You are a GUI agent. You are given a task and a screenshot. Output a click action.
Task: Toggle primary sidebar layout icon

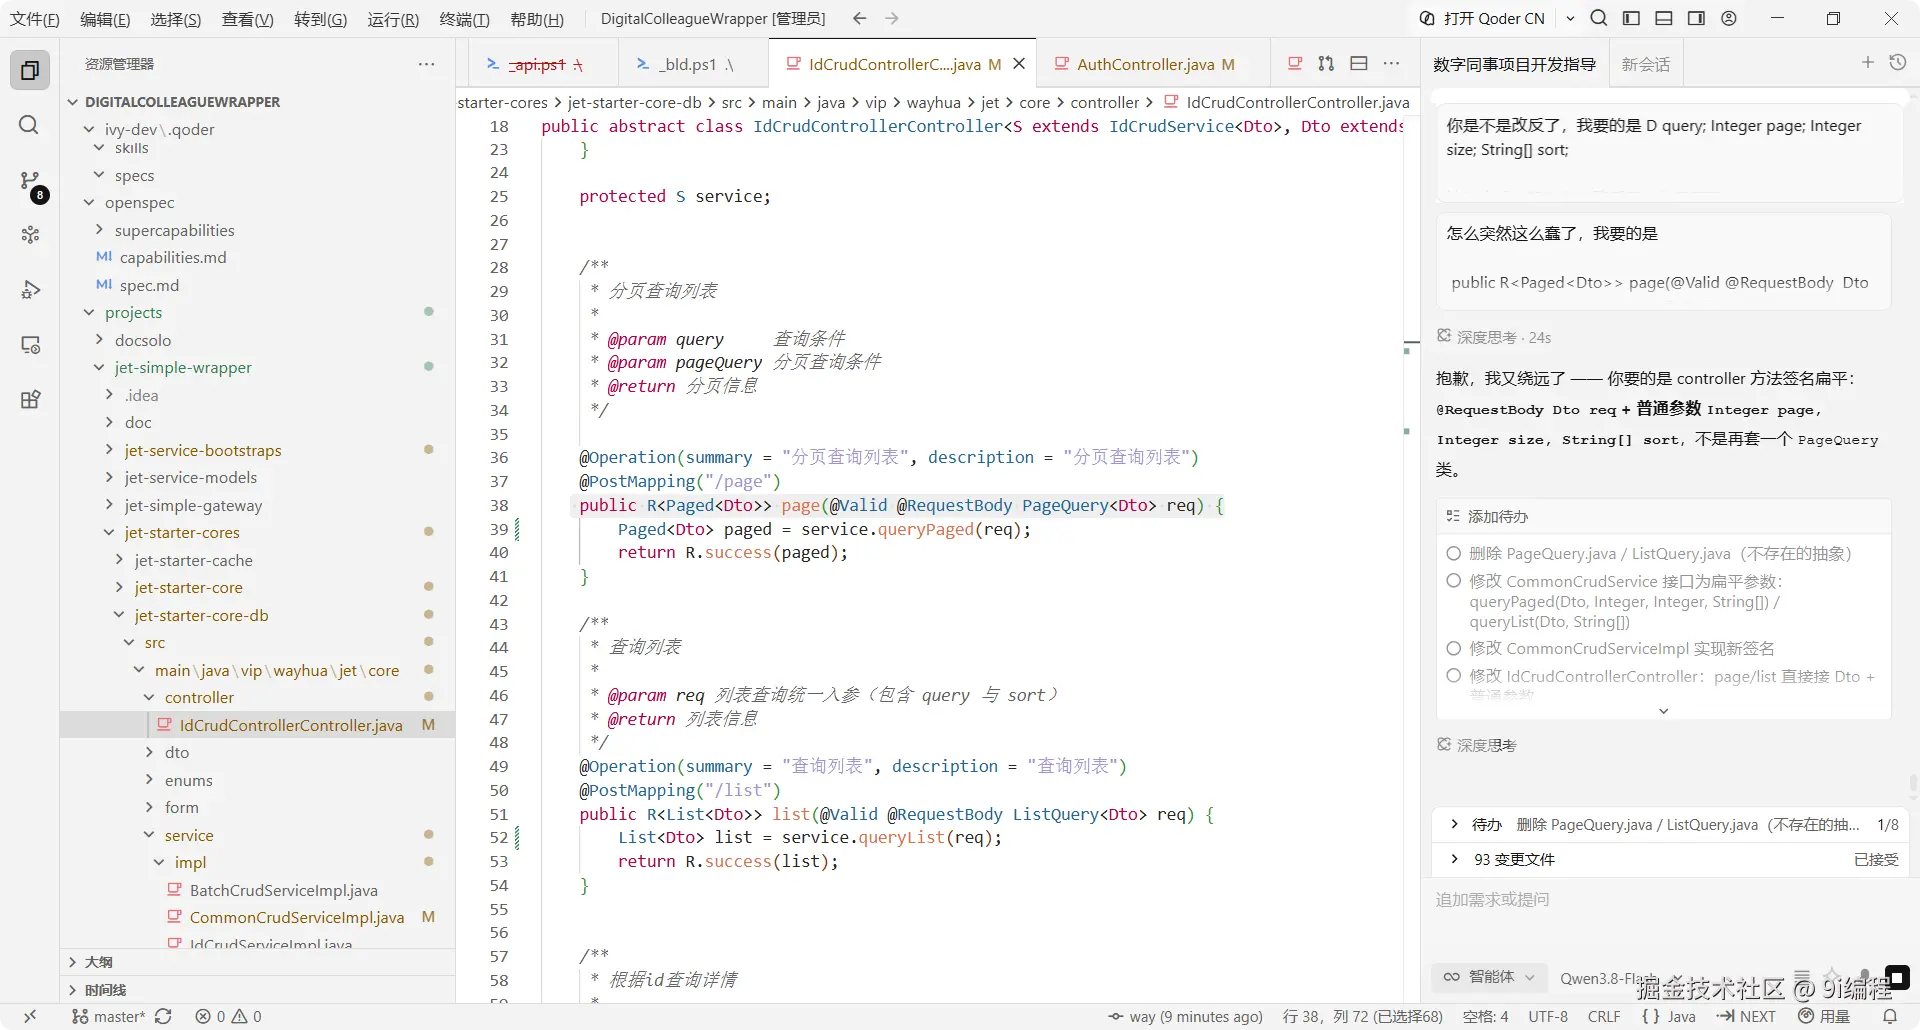[1631, 18]
